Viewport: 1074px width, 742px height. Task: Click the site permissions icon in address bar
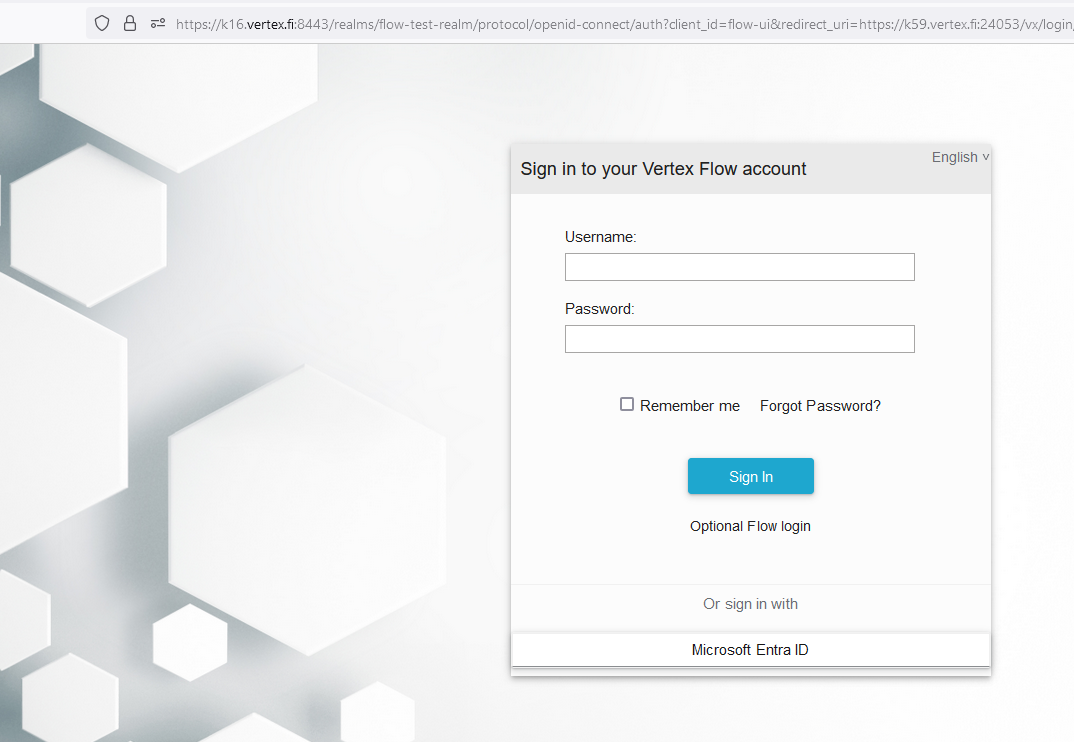coord(158,23)
